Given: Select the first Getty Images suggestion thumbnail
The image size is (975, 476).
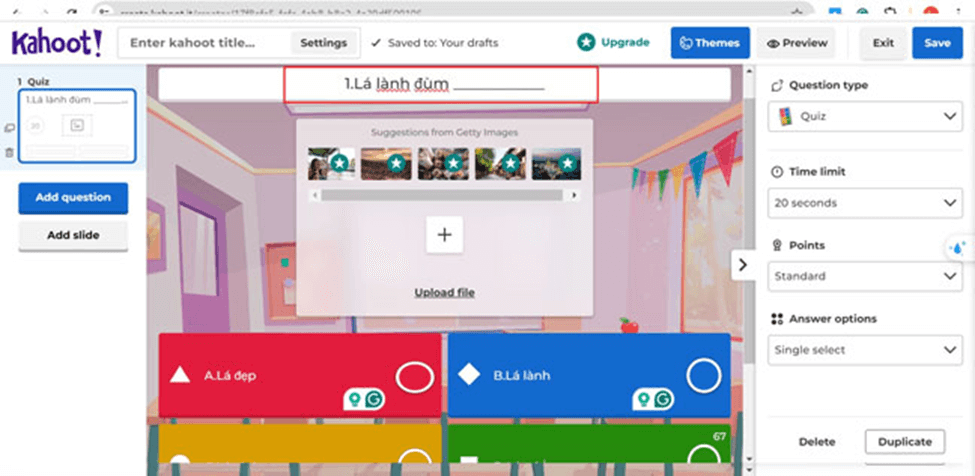Looking at the screenshot, I should (x=331, y=163).
